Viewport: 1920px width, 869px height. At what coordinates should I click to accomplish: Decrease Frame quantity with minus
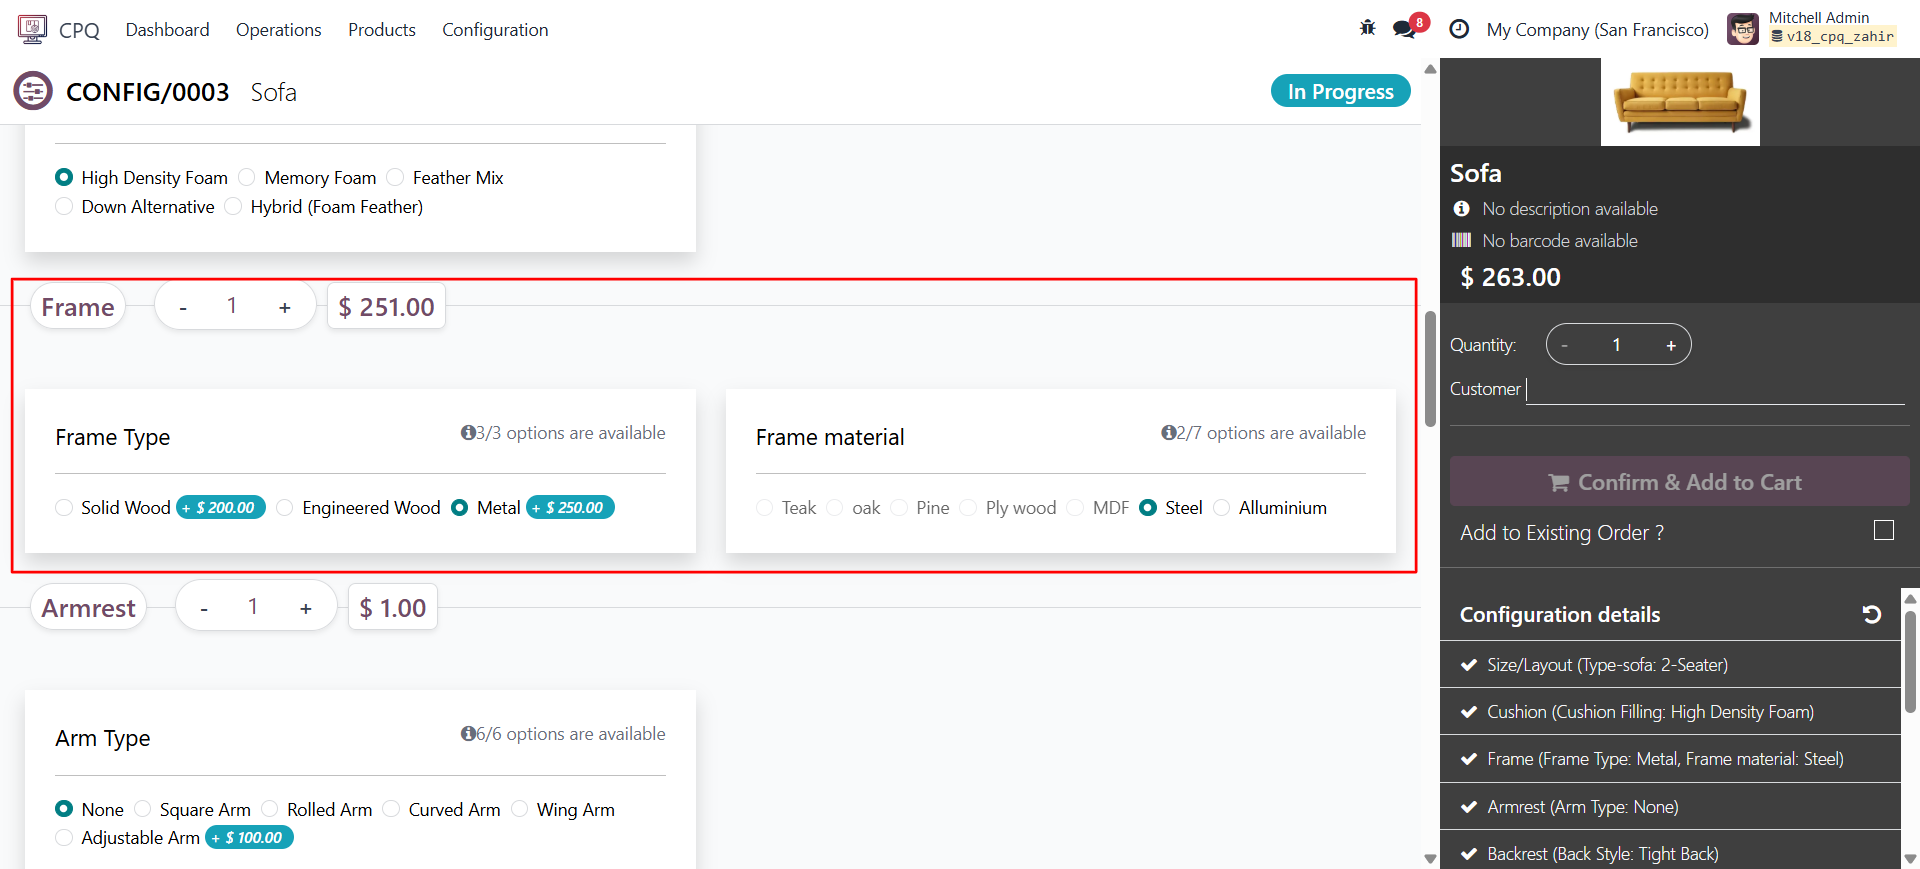[183, 307]
